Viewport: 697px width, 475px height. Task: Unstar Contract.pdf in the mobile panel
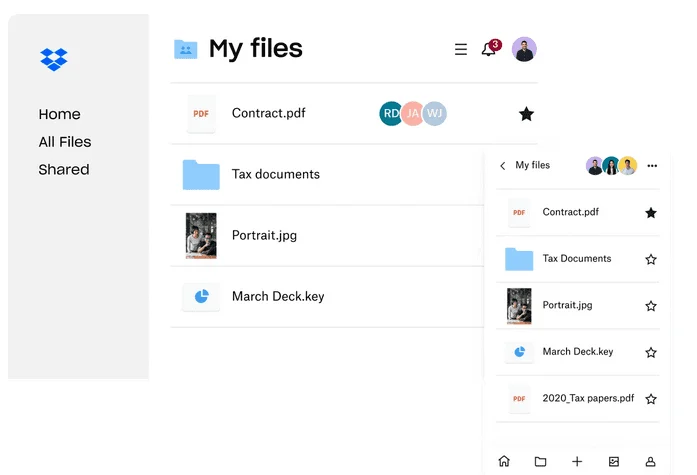pyautogui.click(x=651, y=213)
